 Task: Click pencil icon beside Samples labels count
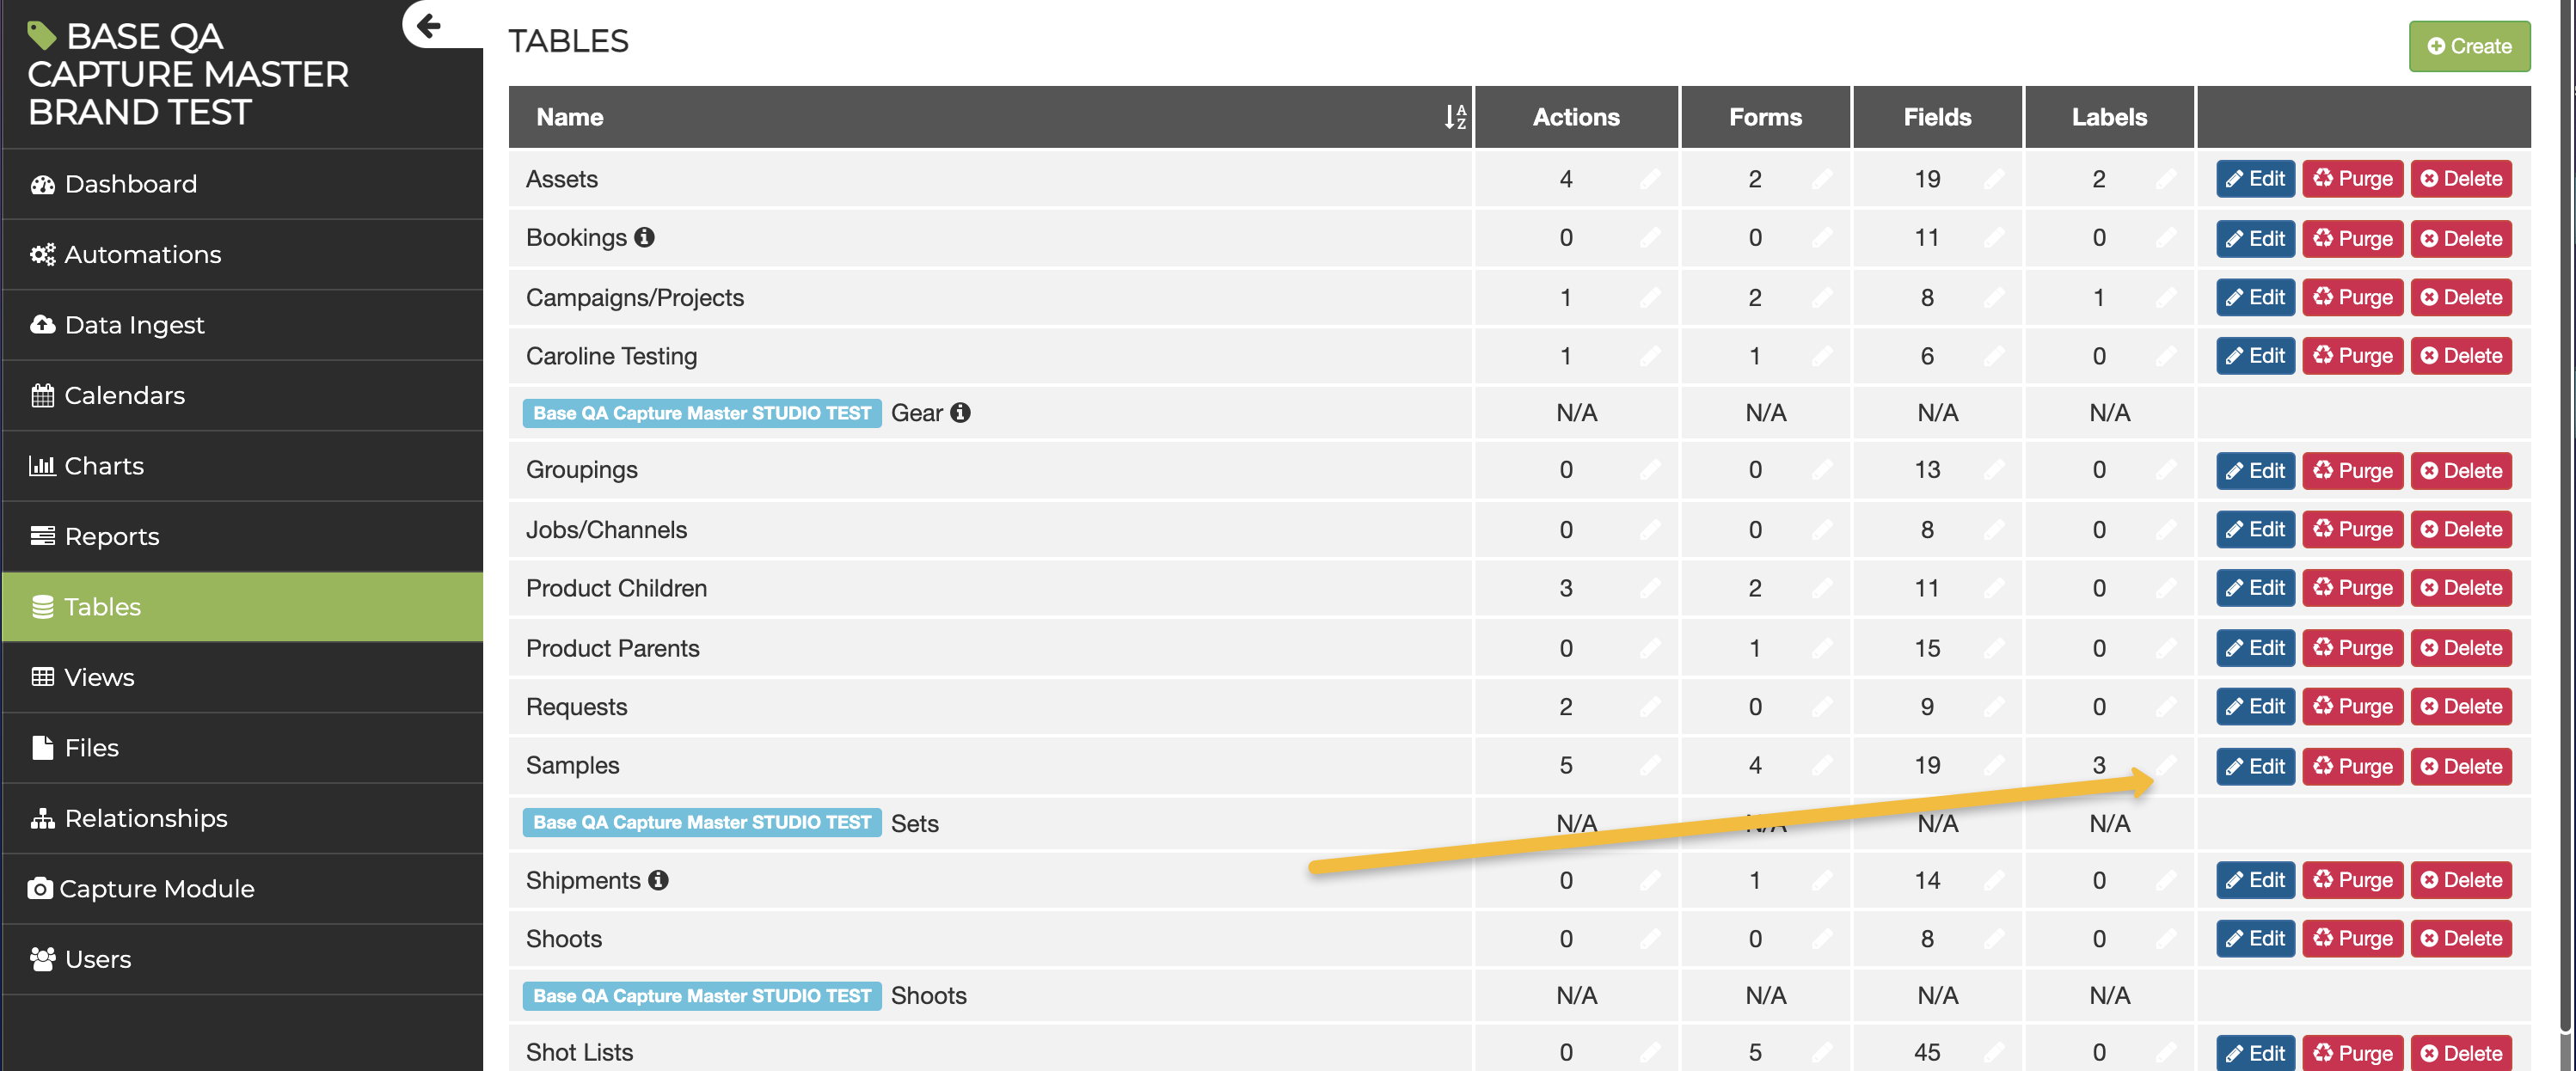coord(2166,765)
